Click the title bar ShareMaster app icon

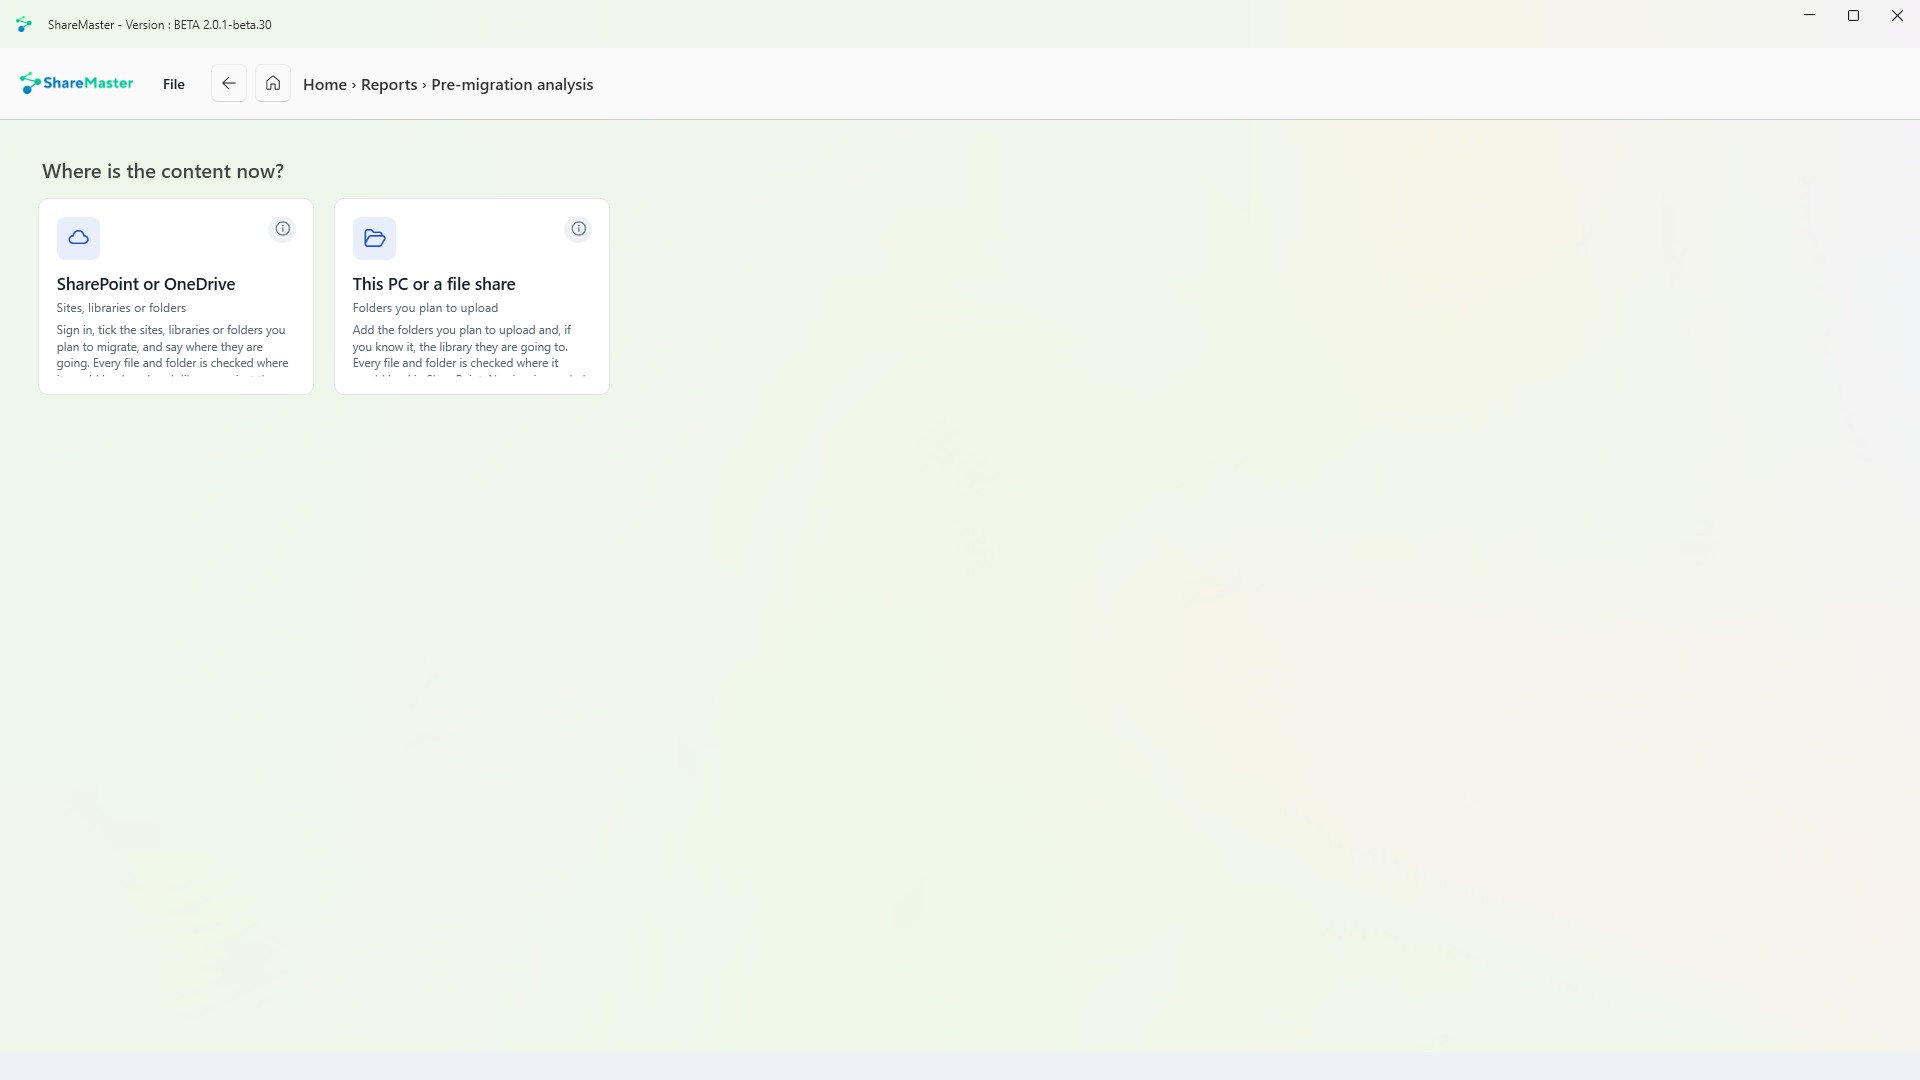tap(24, 24)
